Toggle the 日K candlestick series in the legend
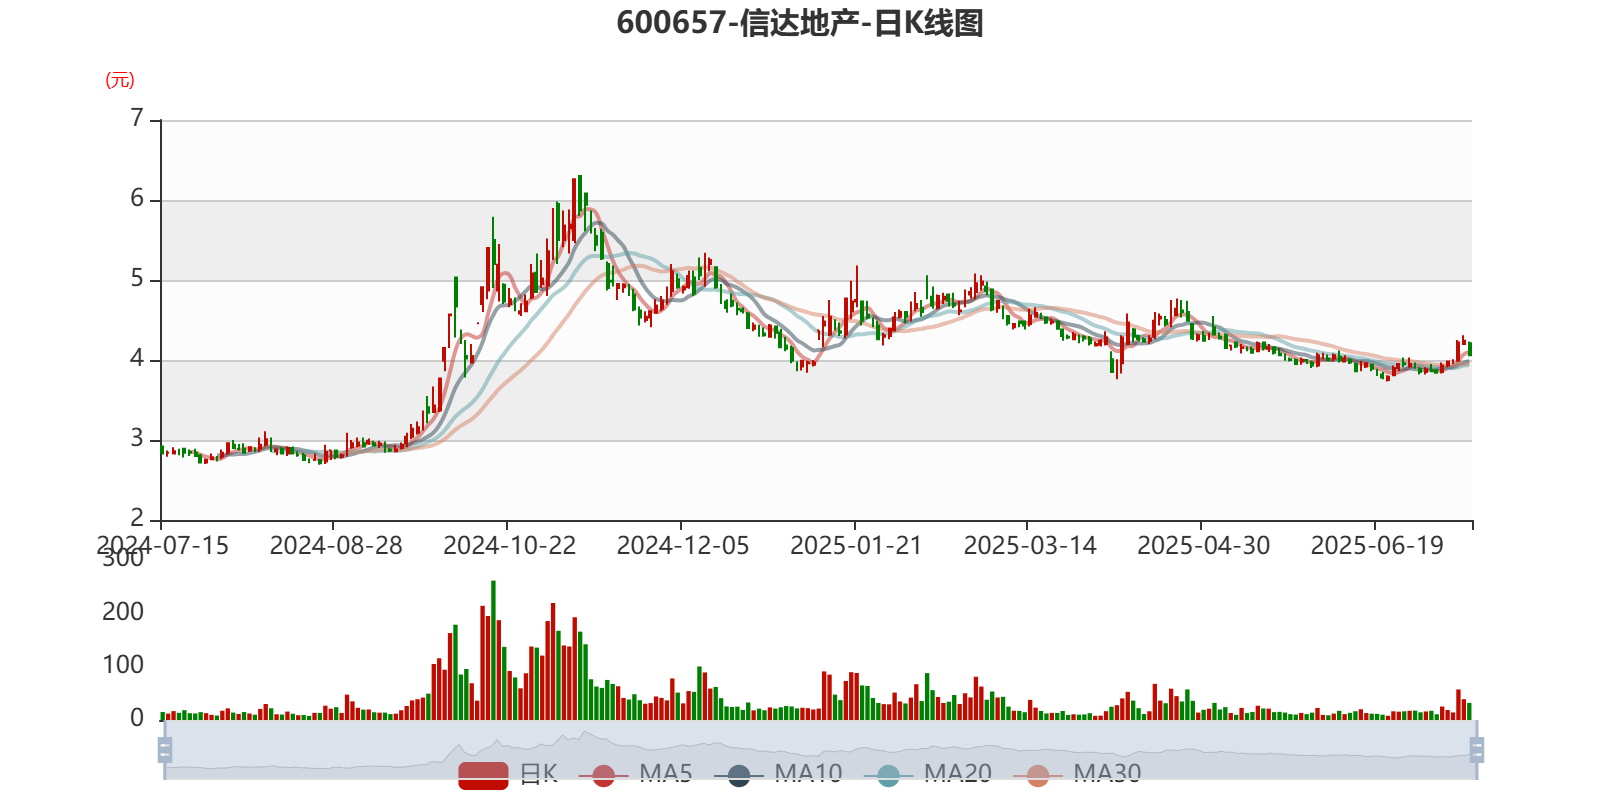Viewport: 1600px width, 800px height. click(x=508, y=774)
